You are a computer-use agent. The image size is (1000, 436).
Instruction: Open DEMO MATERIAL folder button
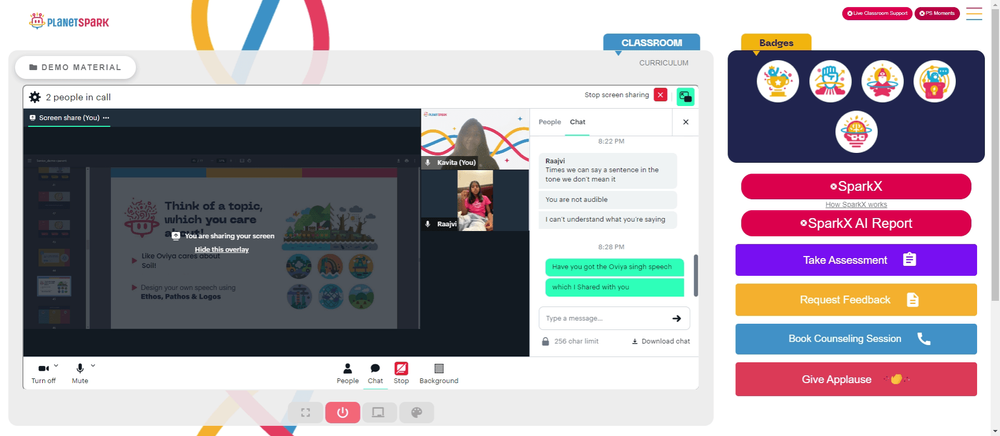pos(75,67)
